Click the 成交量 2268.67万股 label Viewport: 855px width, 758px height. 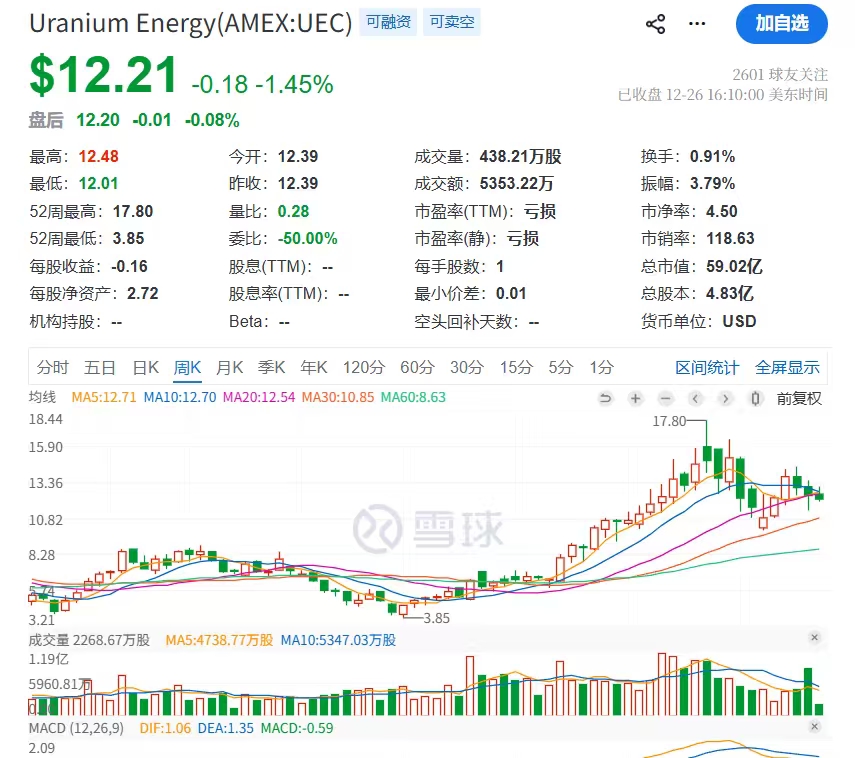(x=89, y=640)
